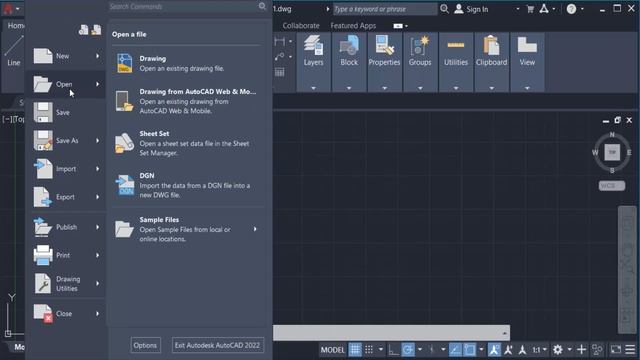Open status bar customization menu icon
The width and height of the screenshot is (640, 360).
[631, 350]
